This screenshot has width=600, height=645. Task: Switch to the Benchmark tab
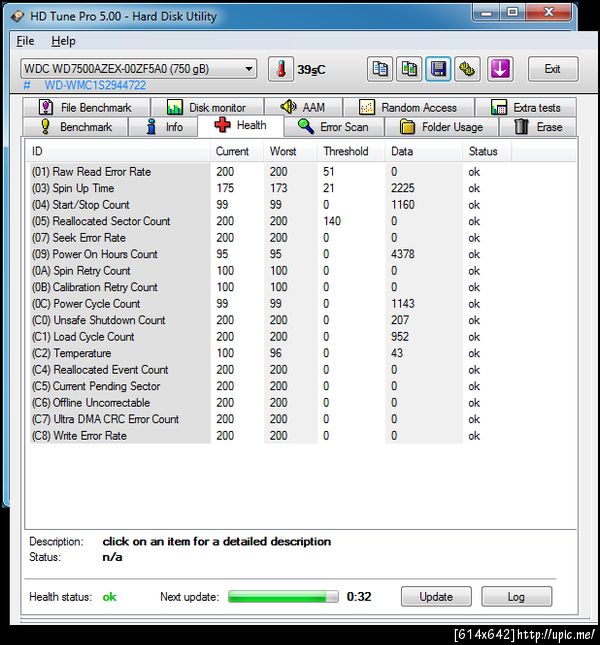[x=76, y=127]
